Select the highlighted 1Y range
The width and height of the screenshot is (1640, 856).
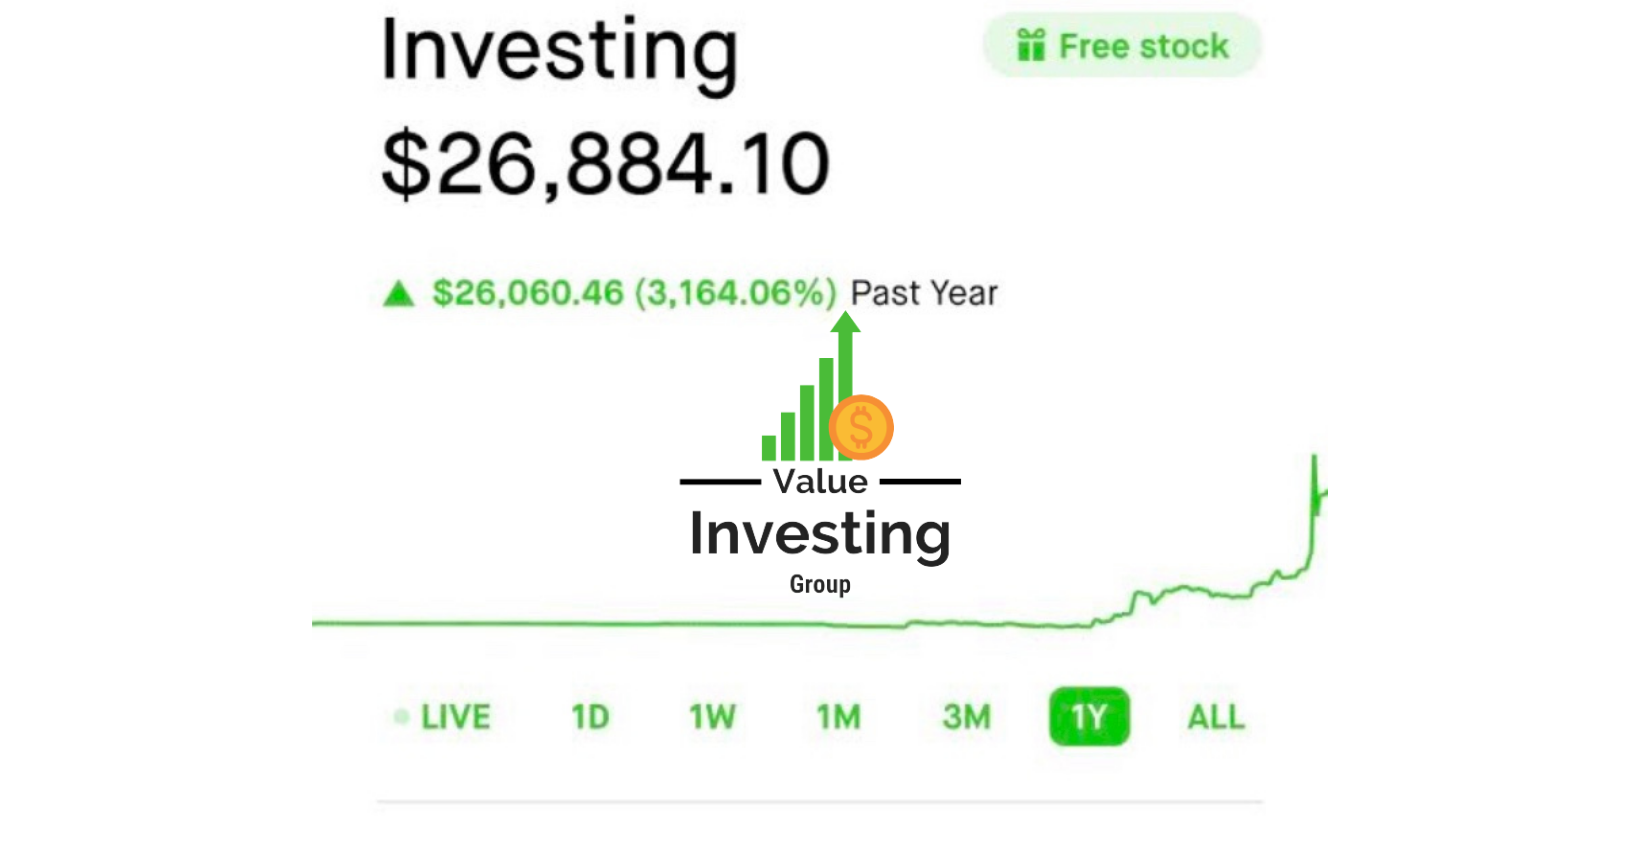[x=1089, y=717]
